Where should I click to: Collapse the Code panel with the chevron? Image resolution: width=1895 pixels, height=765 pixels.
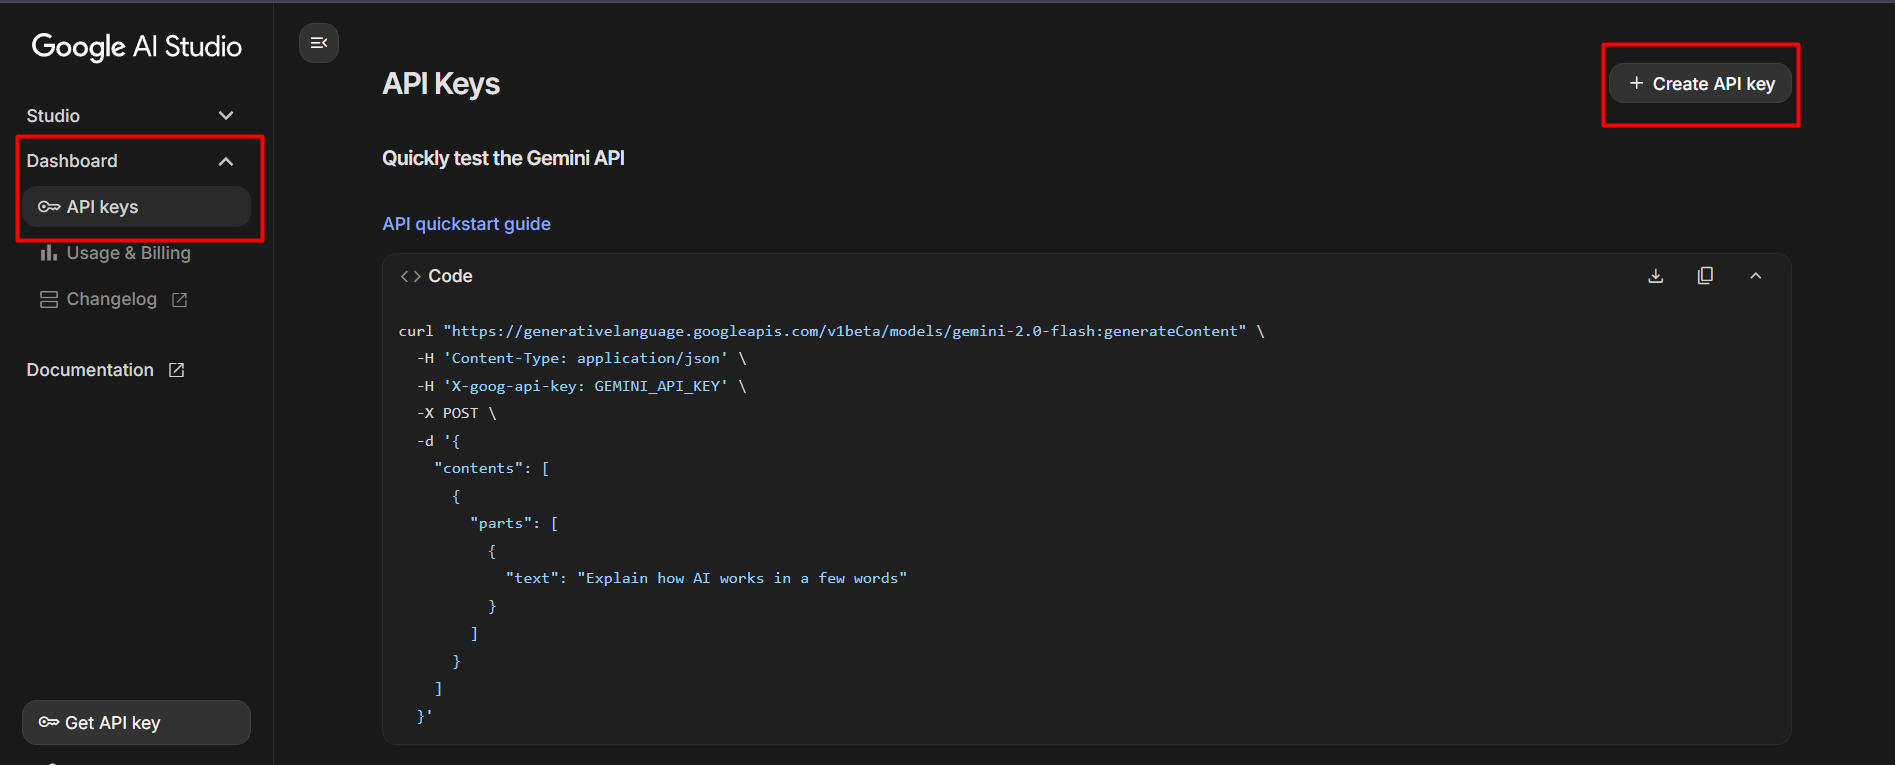[1756, 276]
